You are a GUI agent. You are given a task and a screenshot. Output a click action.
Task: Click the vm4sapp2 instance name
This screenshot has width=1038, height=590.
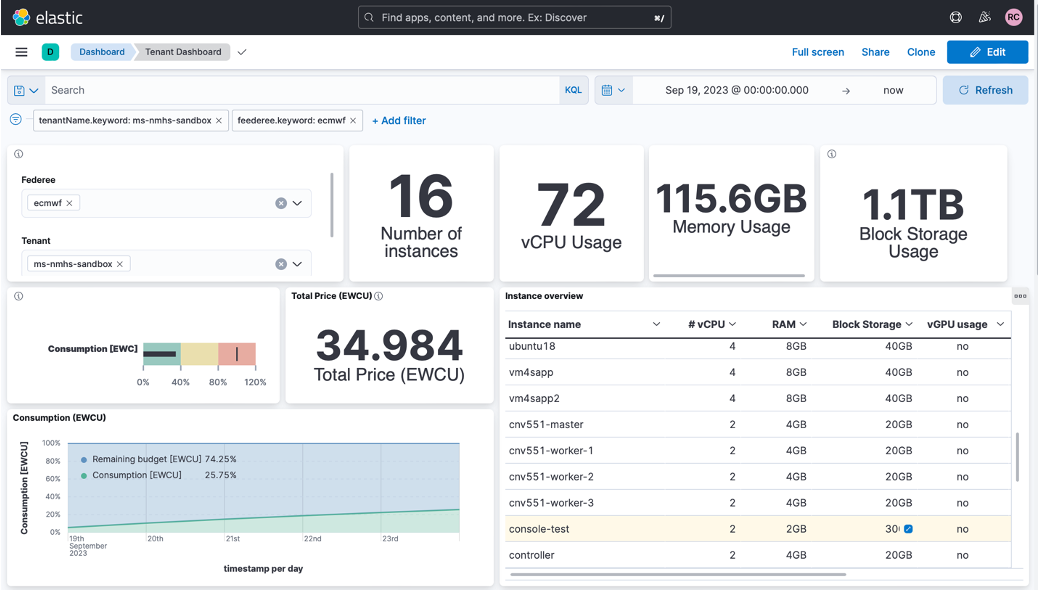534,399
